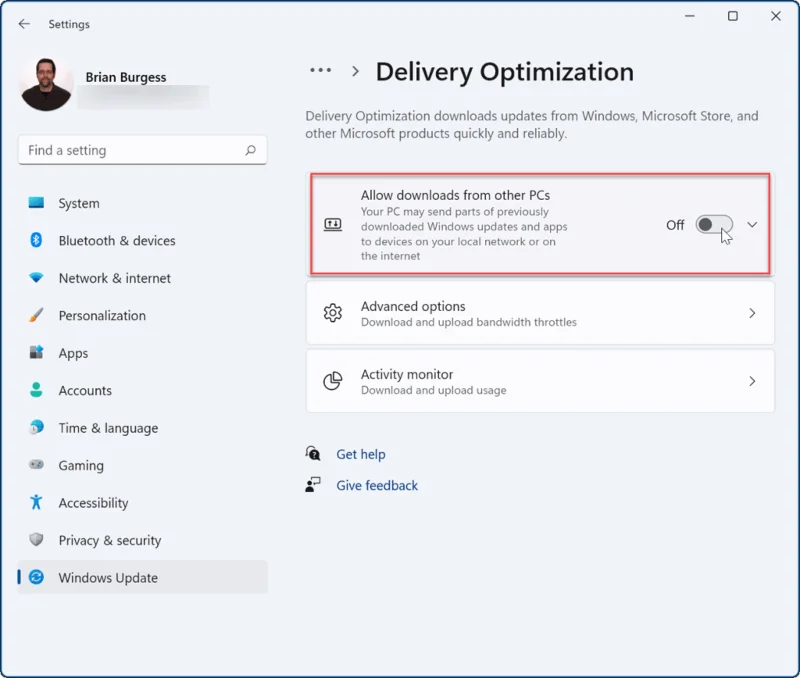
Task: Click Brian Burgess profile picture
Action: [46, 84]
